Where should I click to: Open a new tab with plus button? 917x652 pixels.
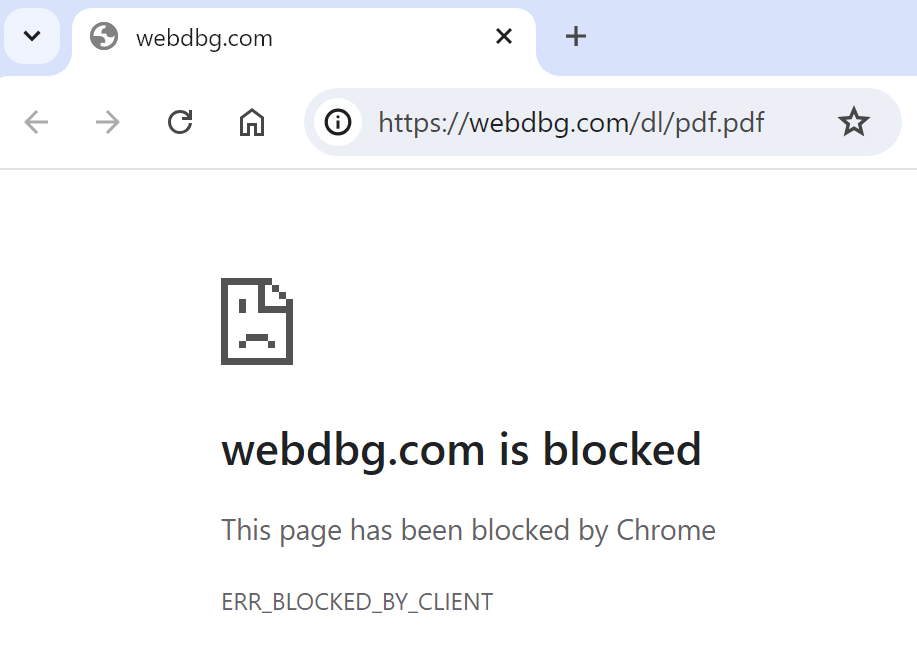coord(575,36)
